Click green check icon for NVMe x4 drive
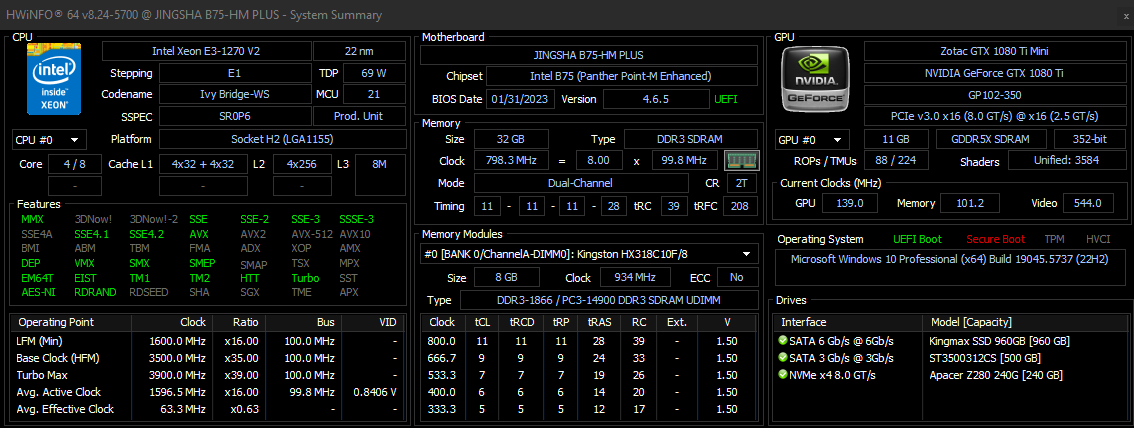 (x=783, y=375)
